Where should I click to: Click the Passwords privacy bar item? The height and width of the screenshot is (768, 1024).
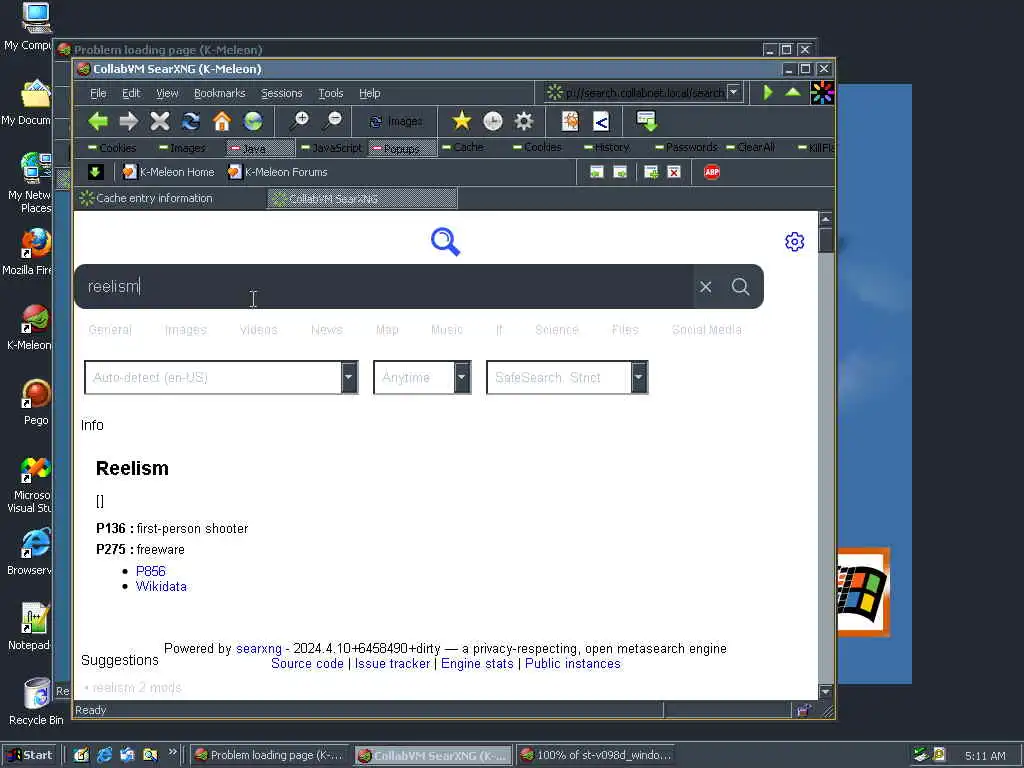pyautogui.click(x=686, y=148)
